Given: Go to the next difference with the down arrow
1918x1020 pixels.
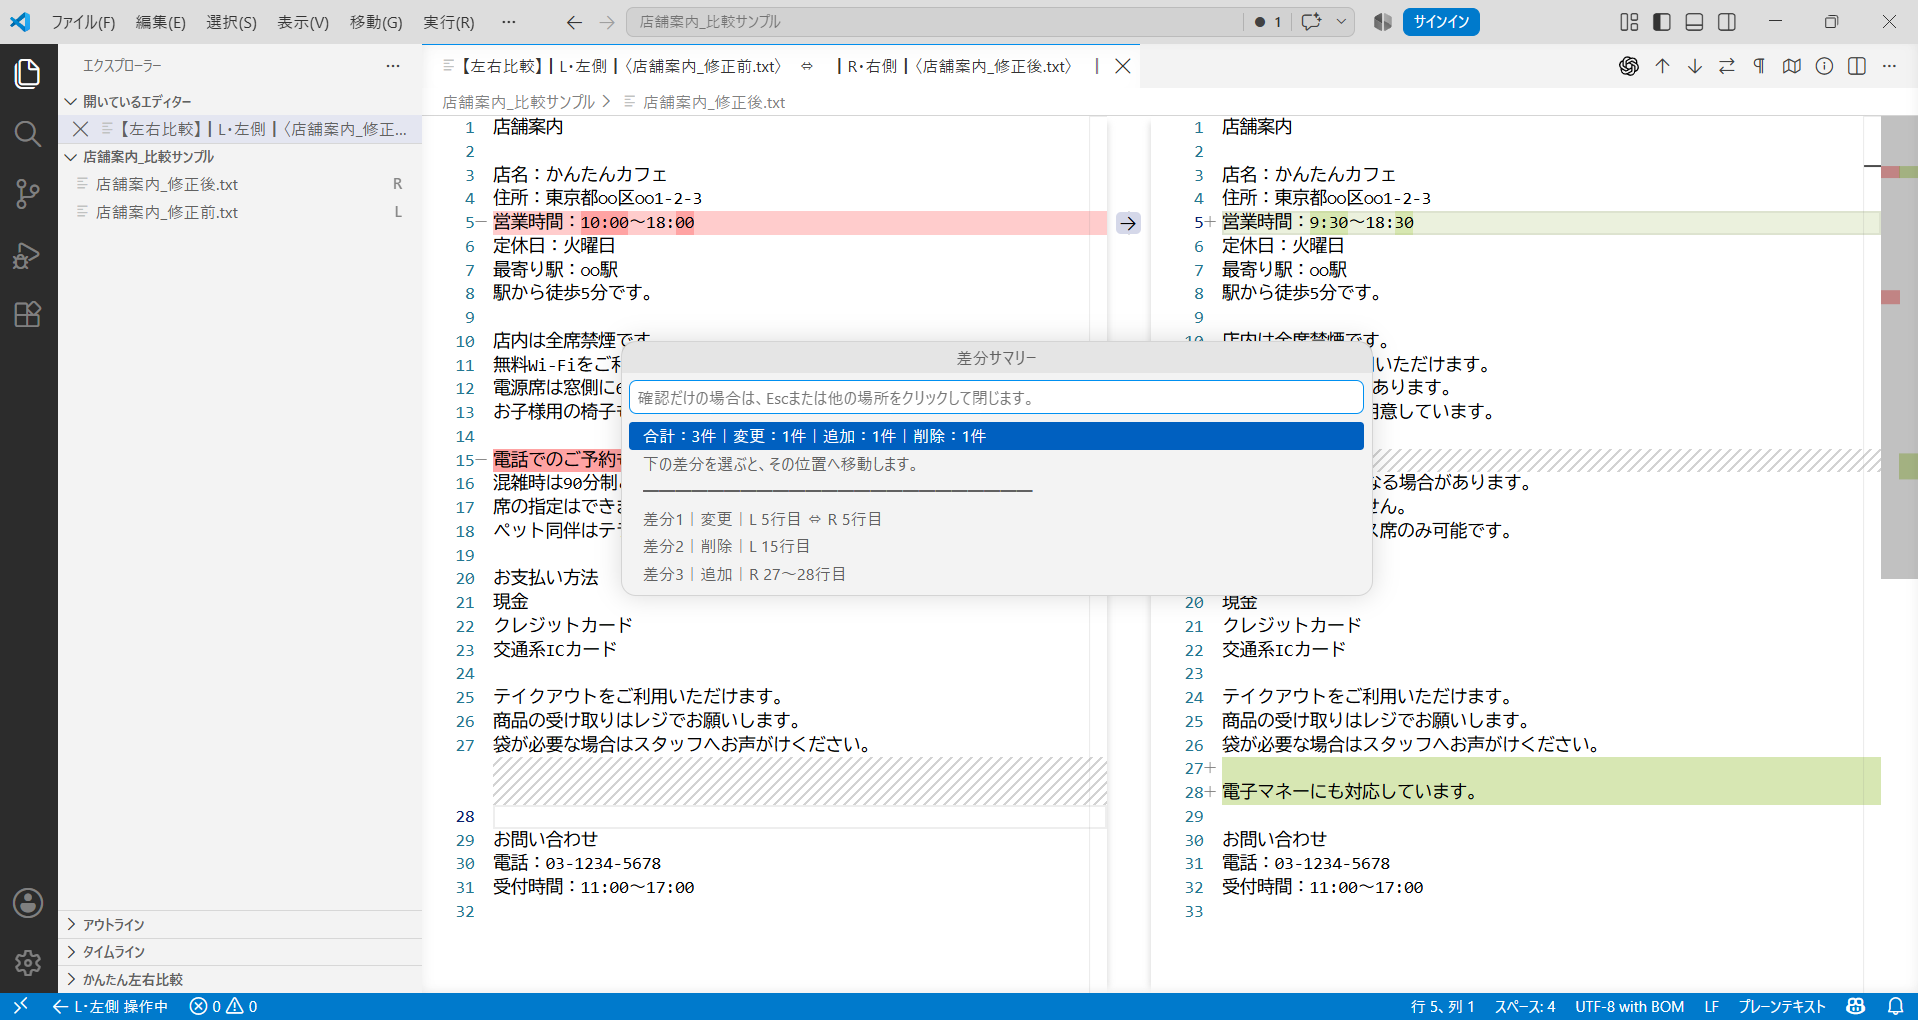Looking at the screenshot, I should tap(1695, 66).
